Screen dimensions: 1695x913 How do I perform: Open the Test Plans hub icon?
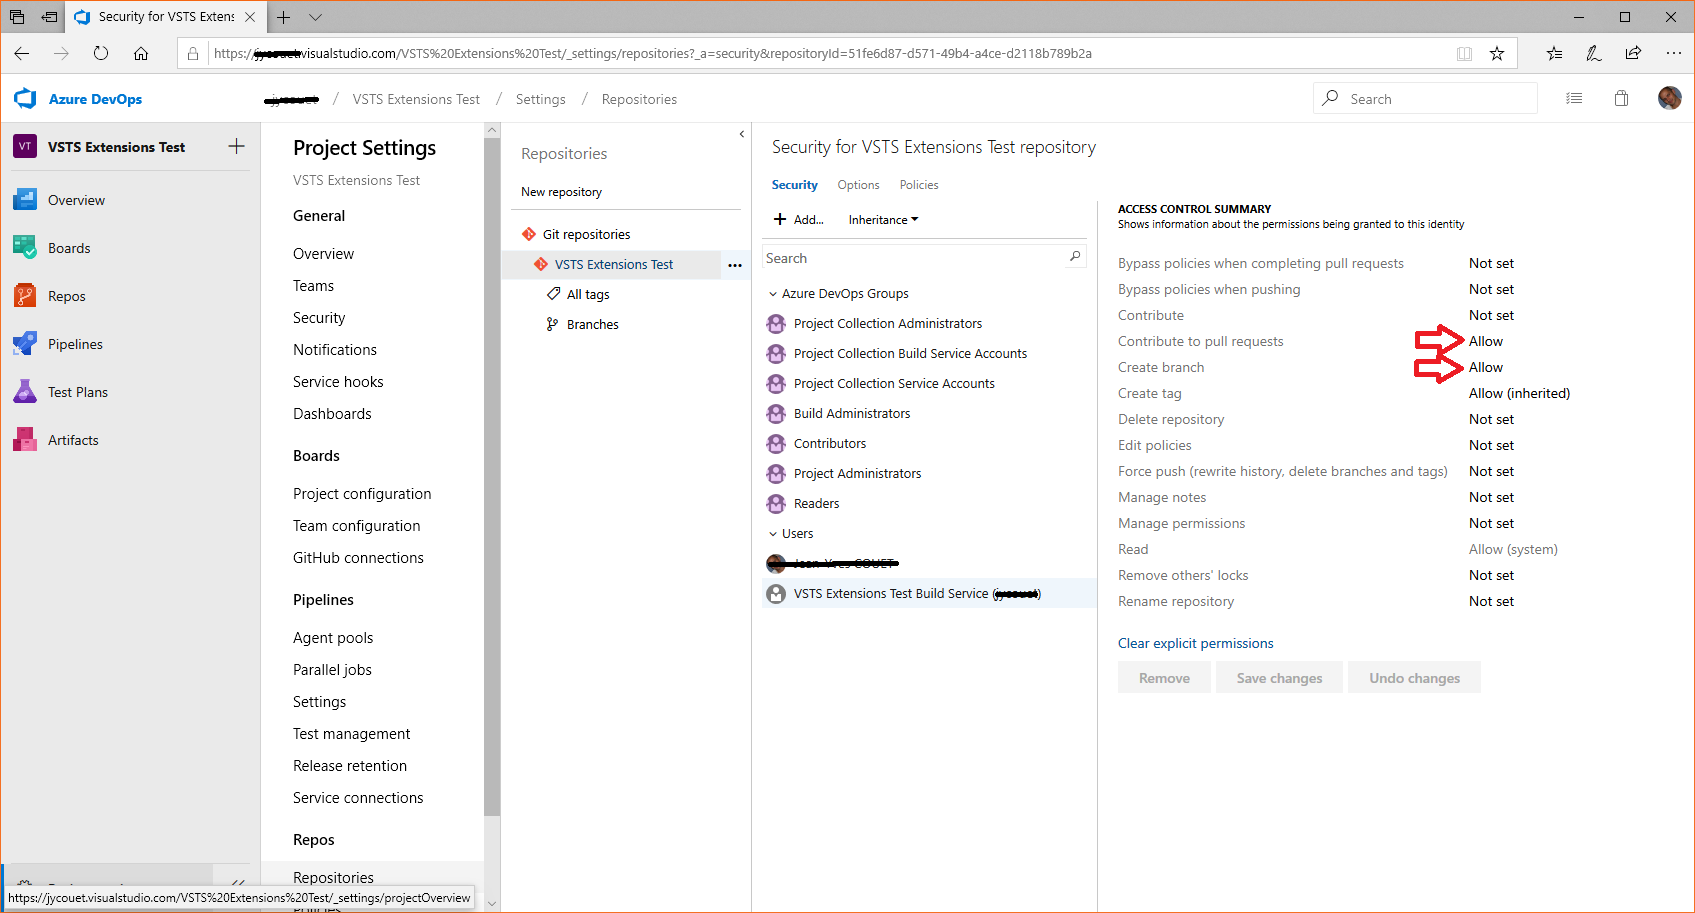click(x=25, y=392)
